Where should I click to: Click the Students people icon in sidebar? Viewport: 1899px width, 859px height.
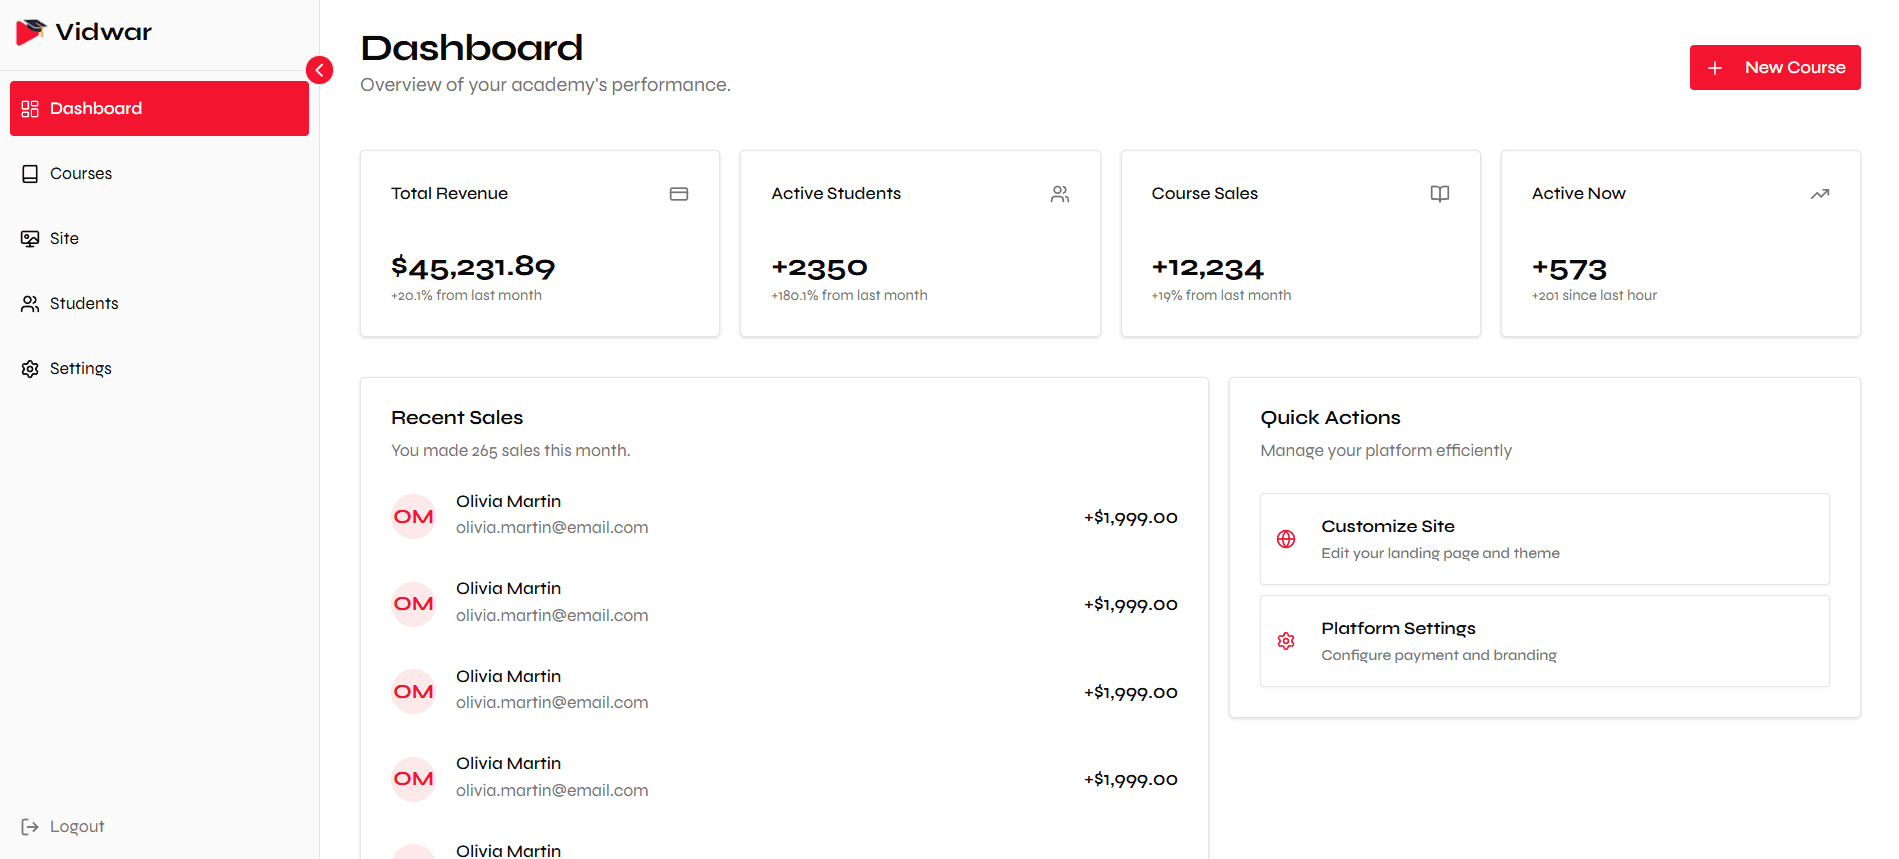30,303
